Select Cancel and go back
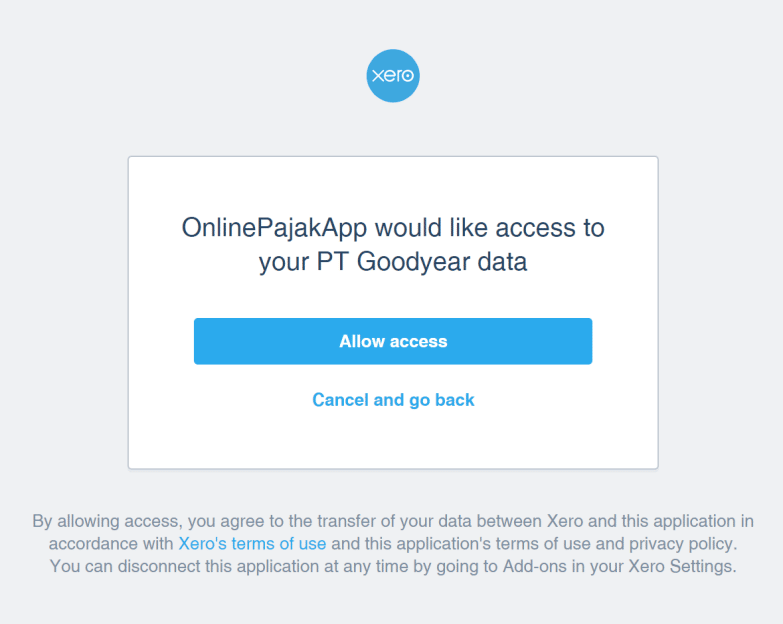Viewport: 783px width, 624px height. pyautogui.click(x=393, y=400)
